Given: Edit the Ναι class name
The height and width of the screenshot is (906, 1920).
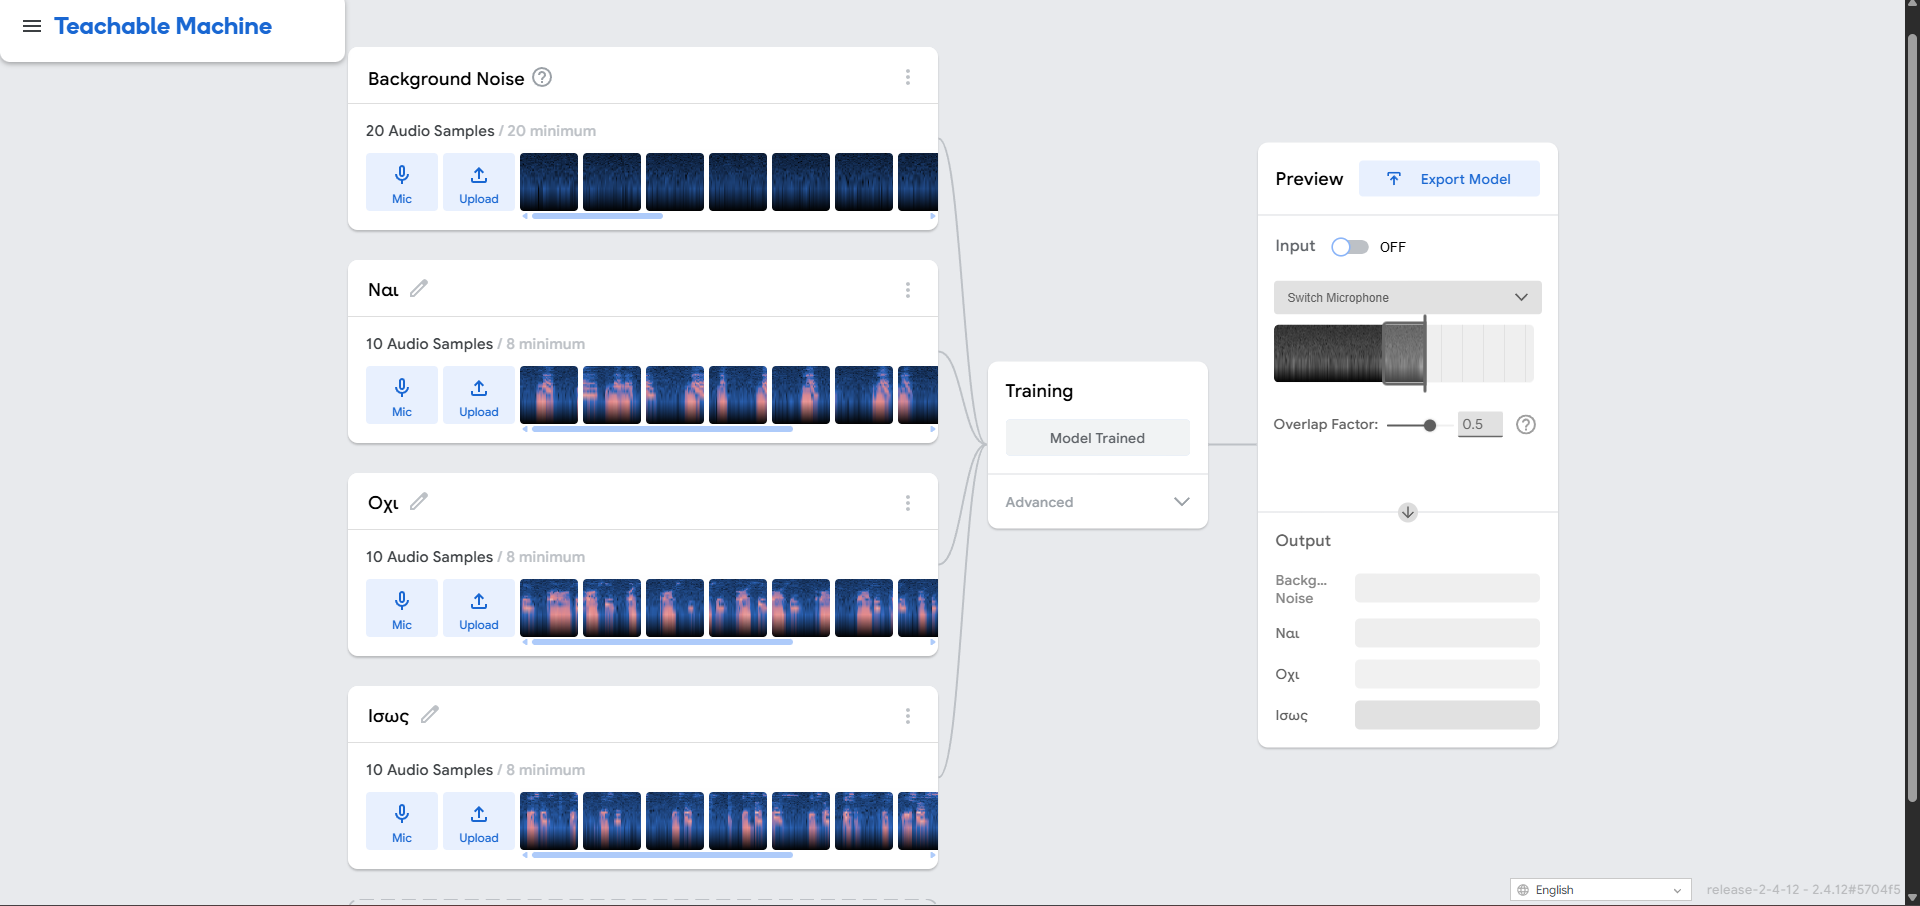Looking at the screenshot, I should [419, 288].
